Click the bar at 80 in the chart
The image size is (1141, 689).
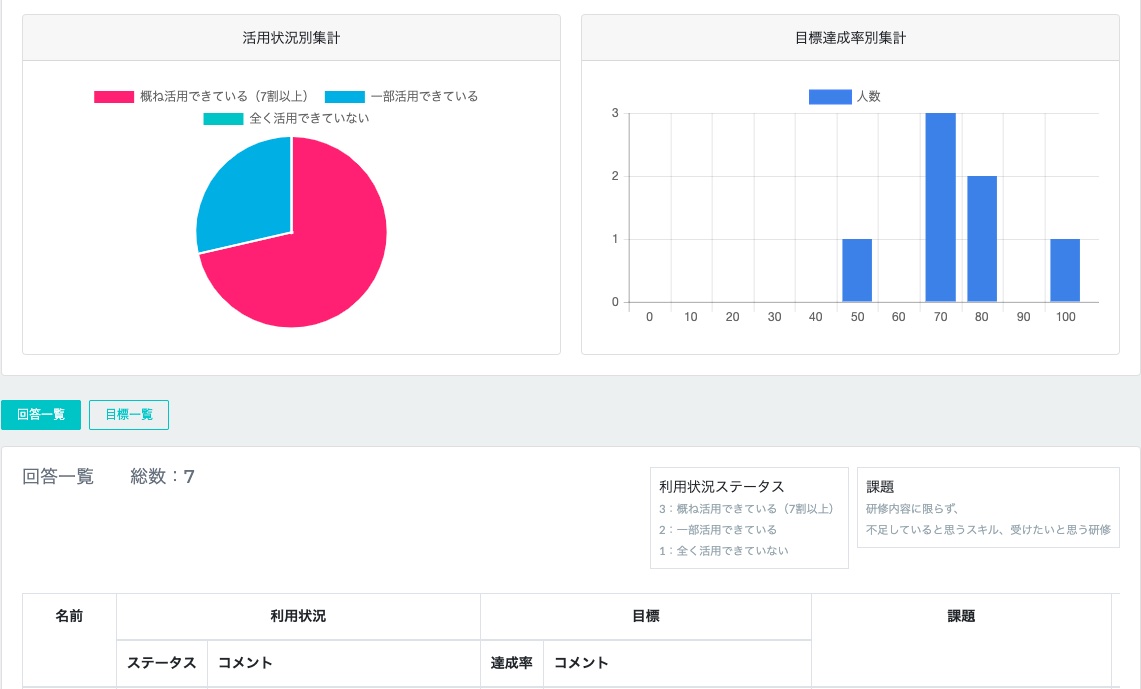tap(982, 239)
